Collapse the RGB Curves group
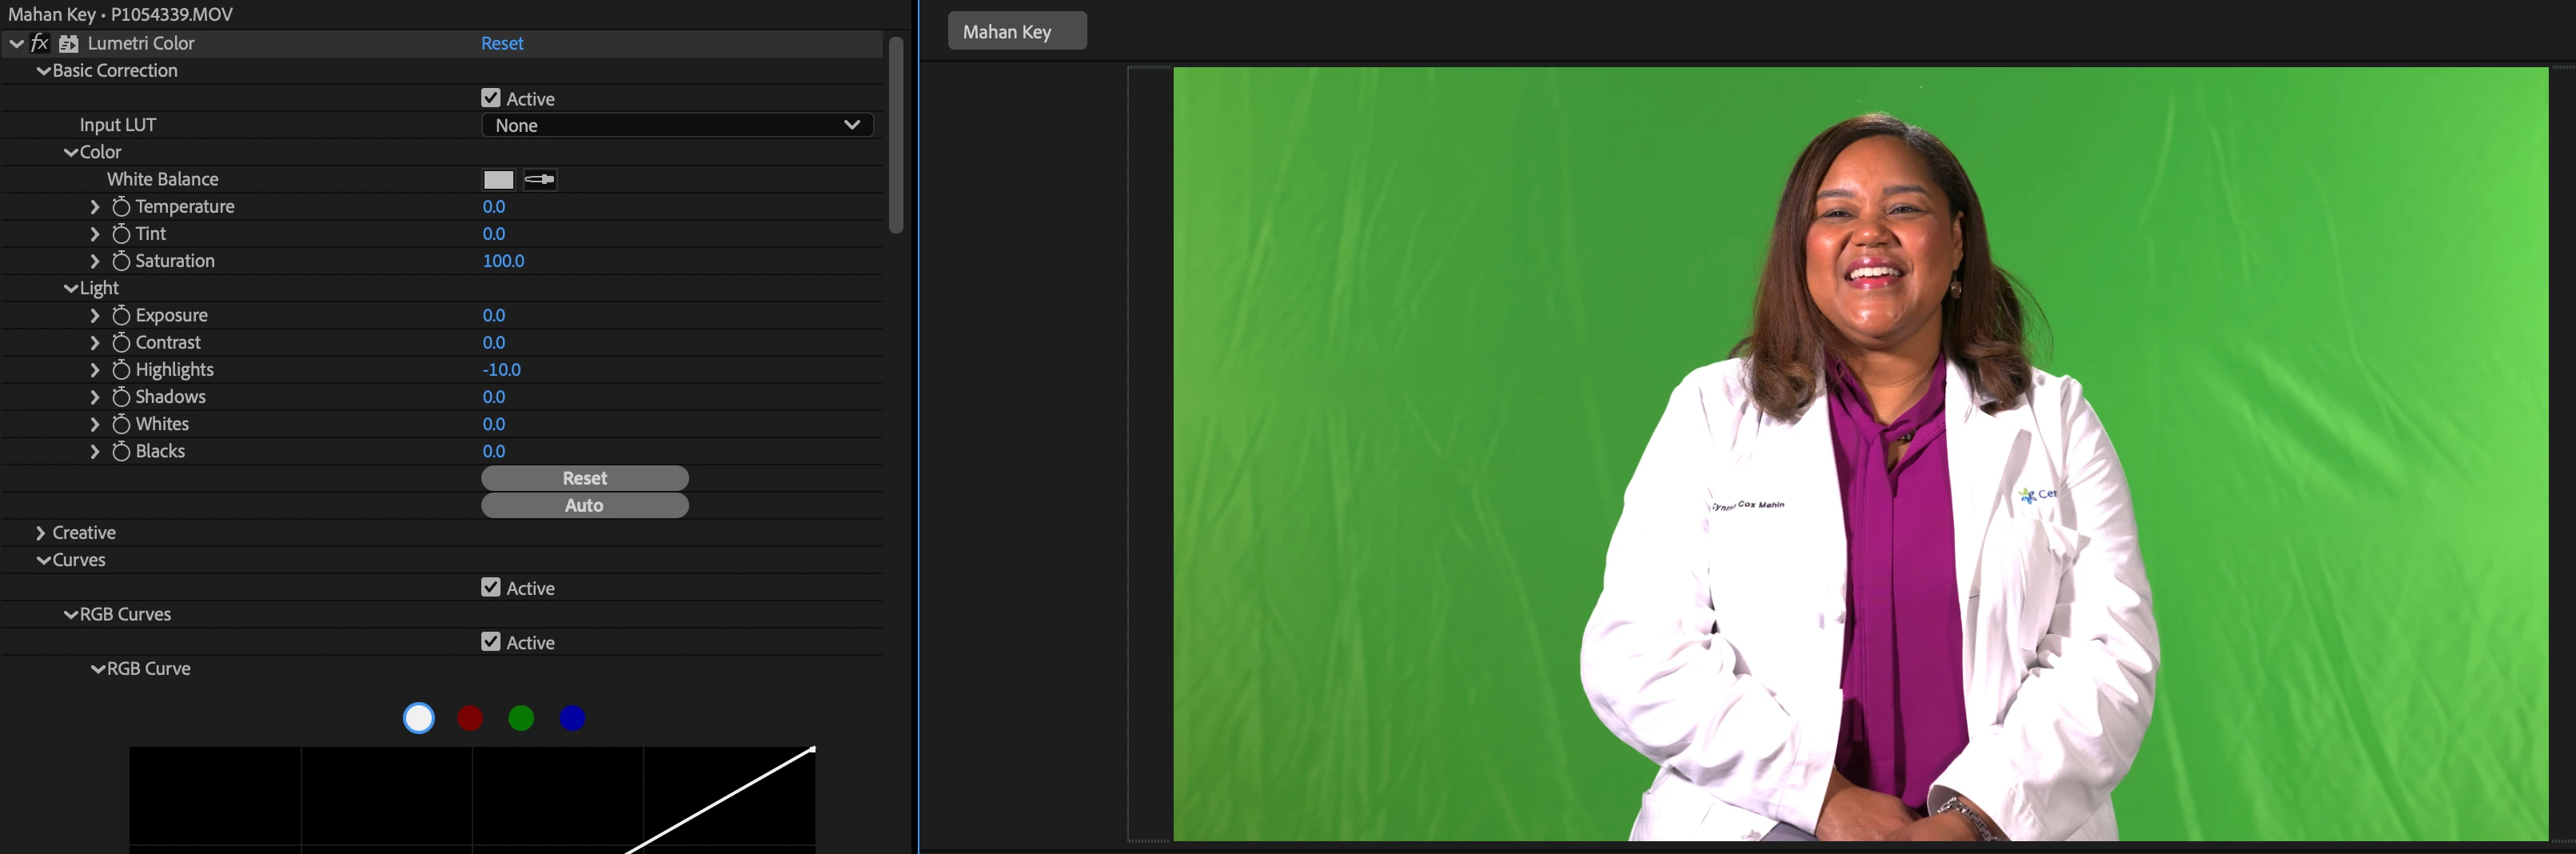The width and height of the screenshot is (2576, 854). (x=71, y=614)
